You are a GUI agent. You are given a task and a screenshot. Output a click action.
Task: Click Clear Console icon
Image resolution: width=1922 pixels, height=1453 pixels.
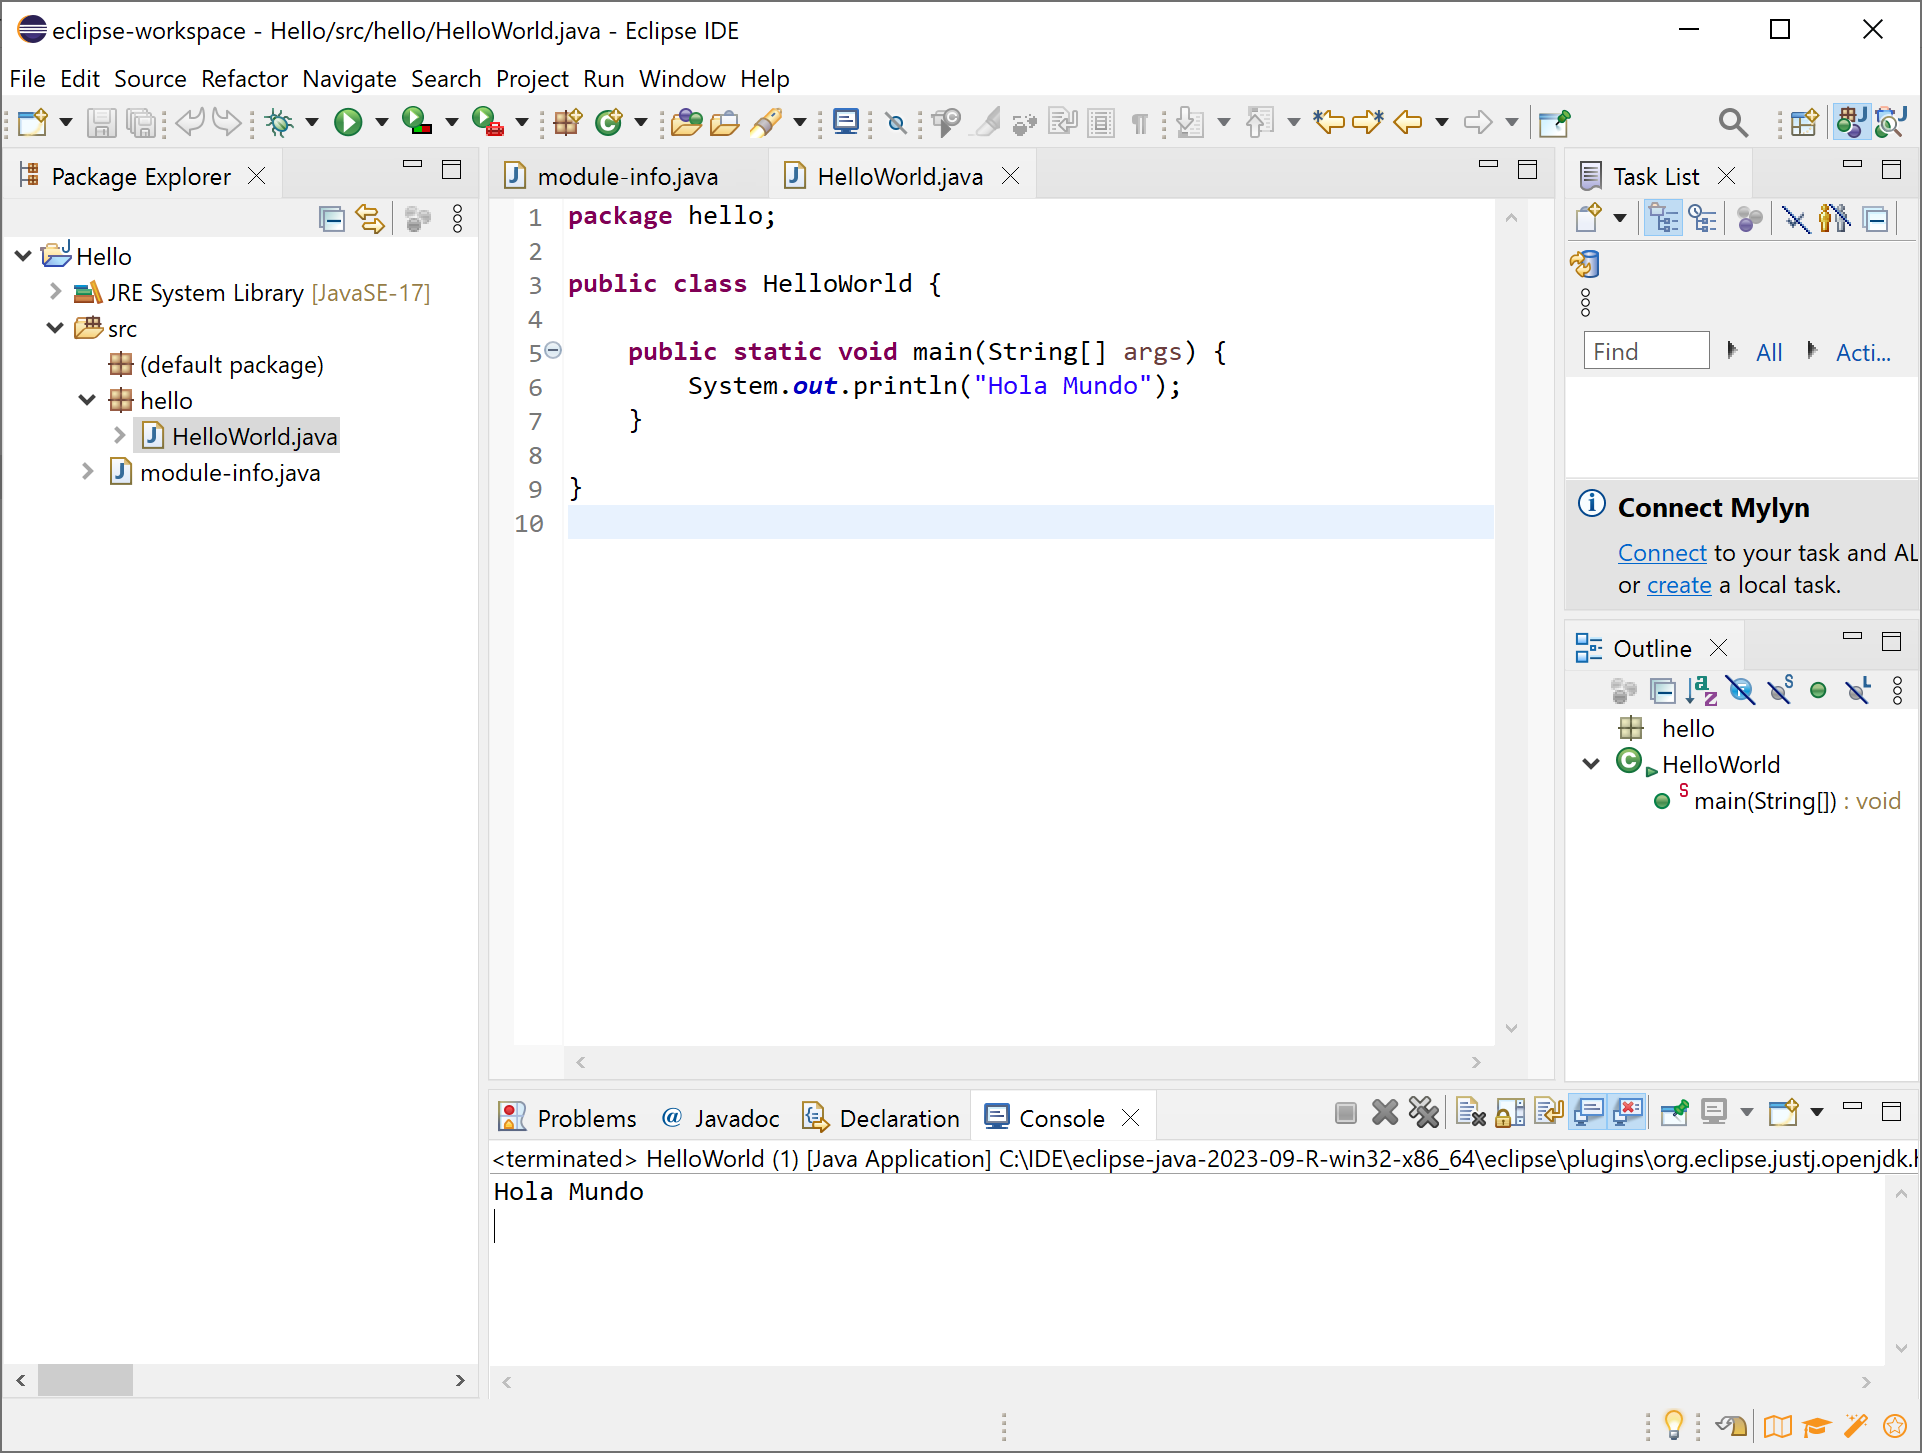coord(1470,1112)
